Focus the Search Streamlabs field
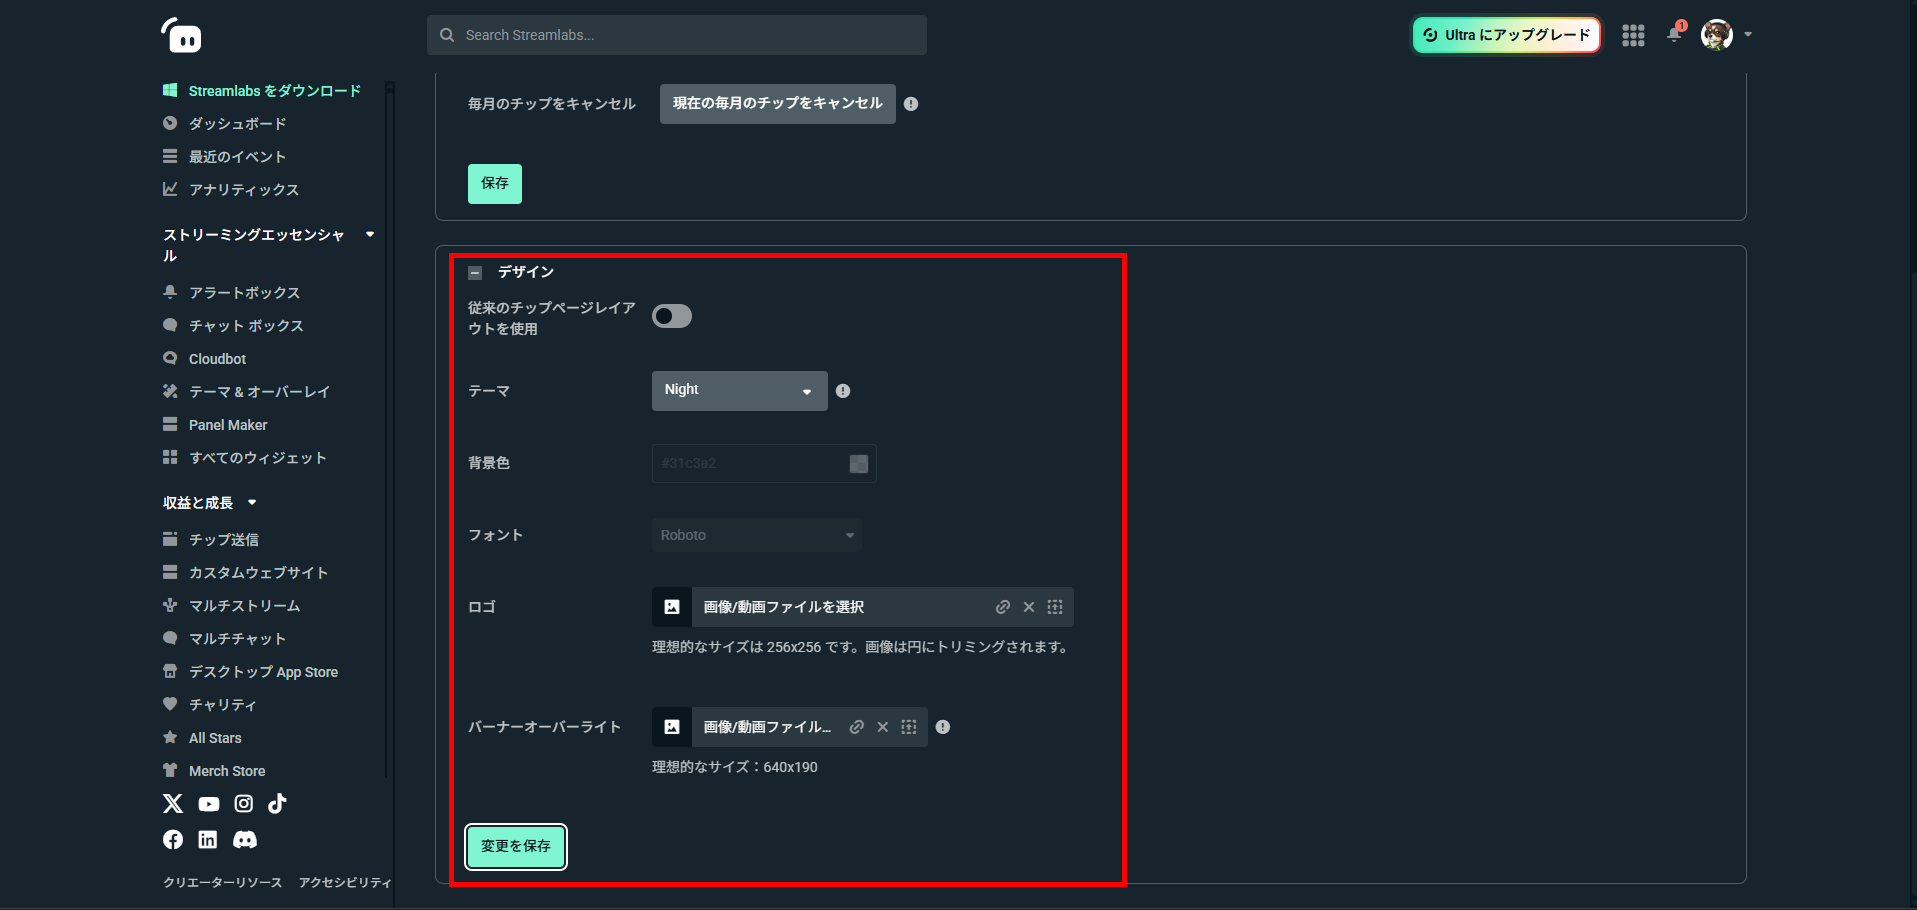Image resolution: width=1917 pixels, height=910 pixels. (x=677, y=35)
